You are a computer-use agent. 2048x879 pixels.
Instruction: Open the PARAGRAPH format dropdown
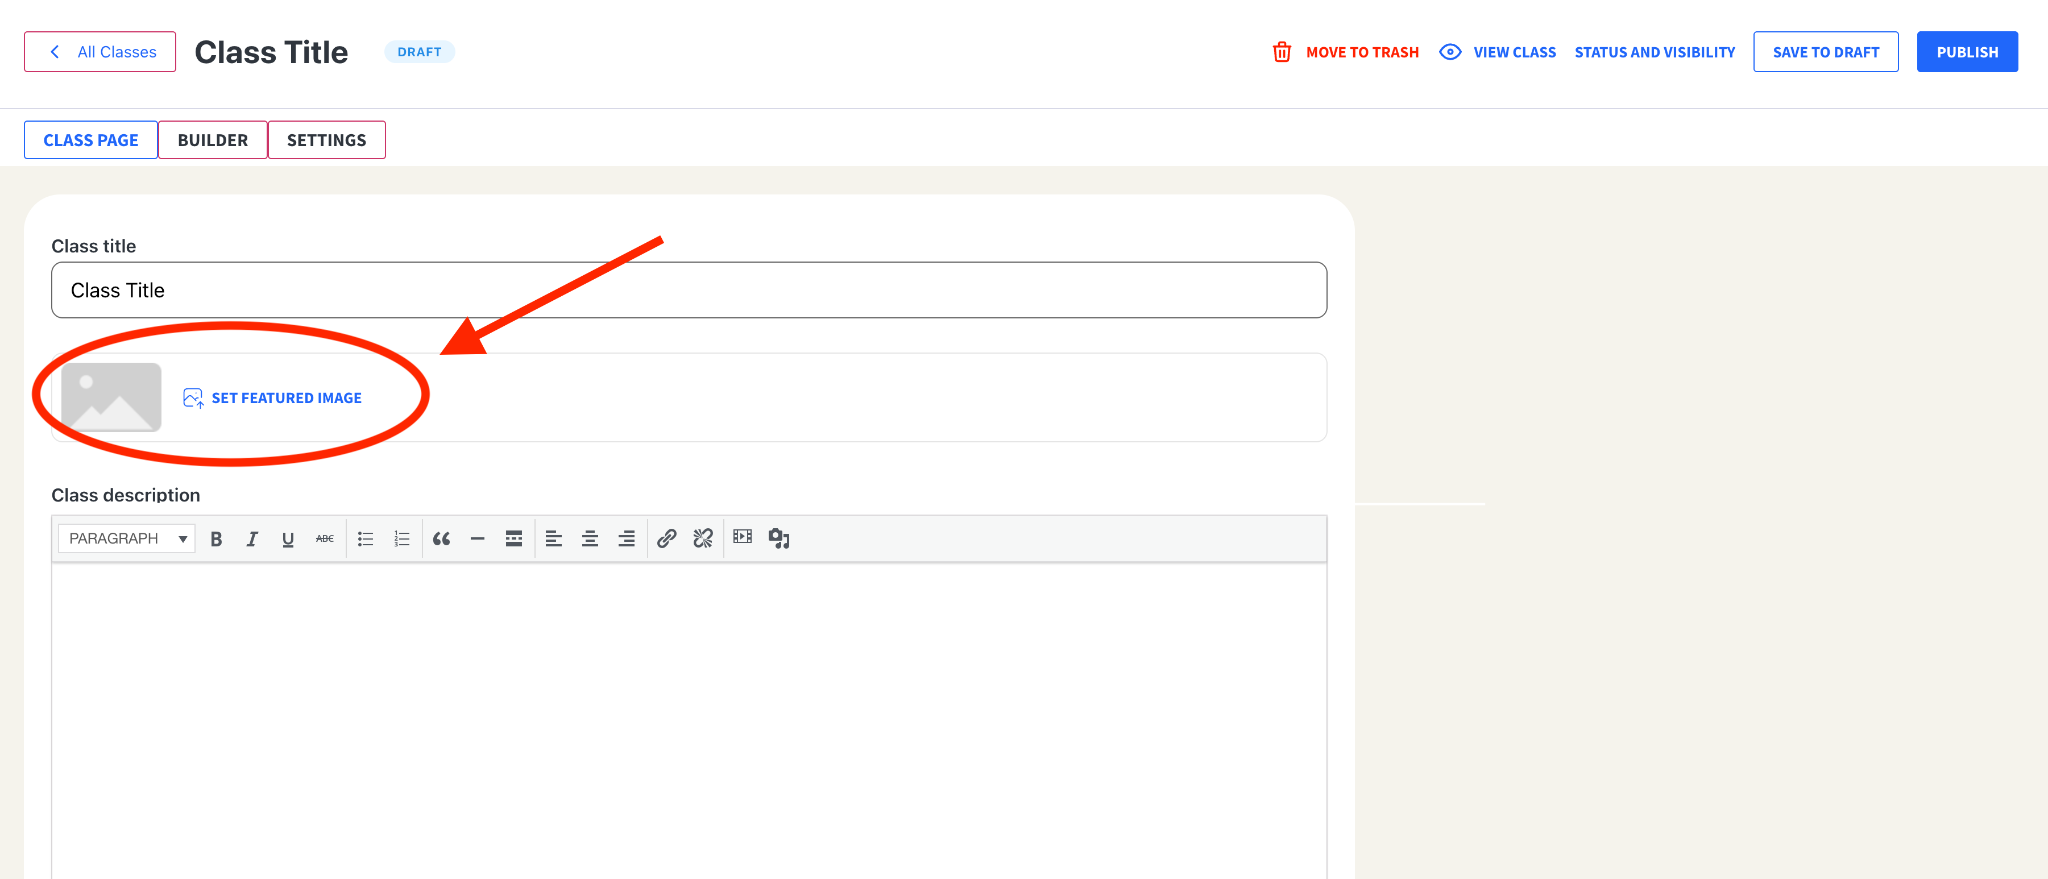pyautogui.click(x=127, y=539)
